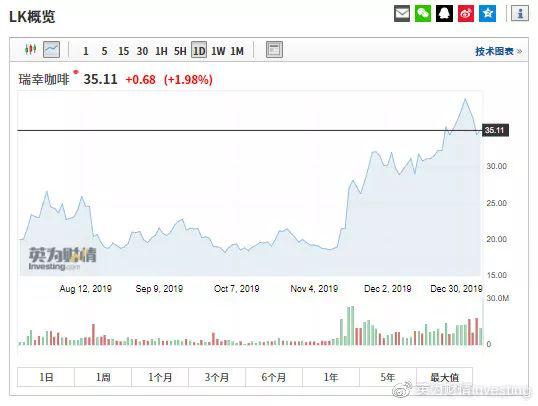The height and width of the screenshot is (406, 538).
Task: Click the 30.00 price axis label
Action: tap(496, 166)
